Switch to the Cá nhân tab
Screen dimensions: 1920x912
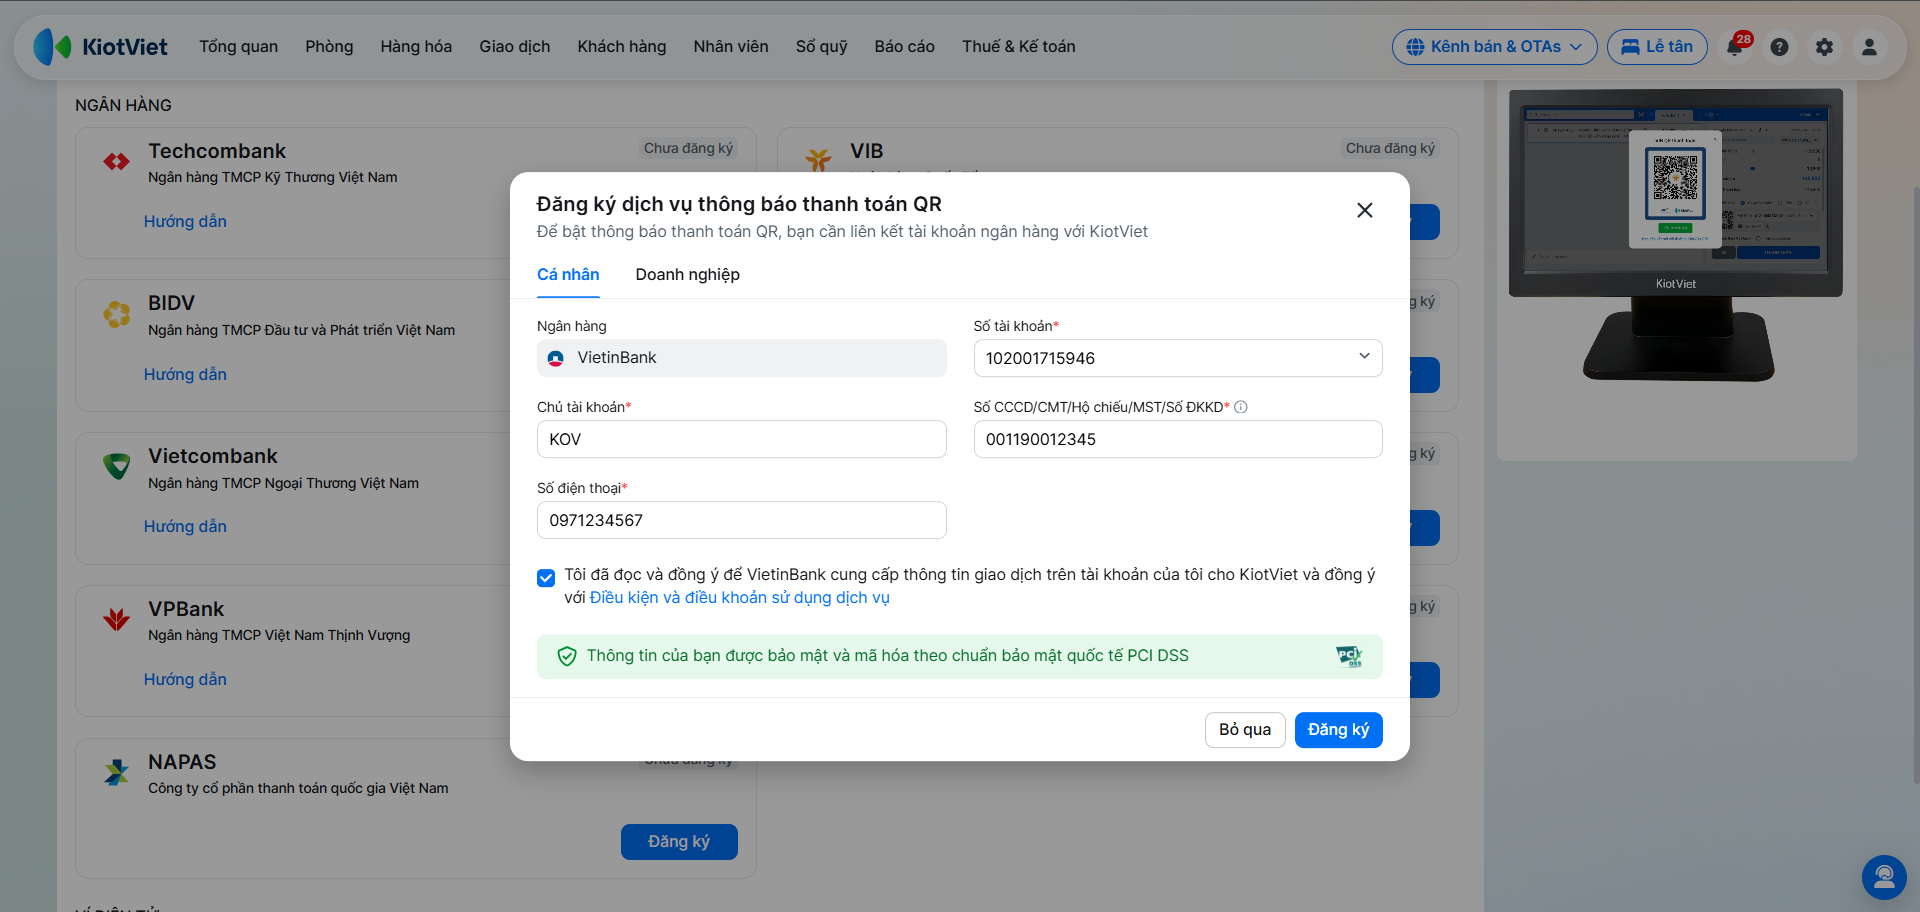pos(568,275)
